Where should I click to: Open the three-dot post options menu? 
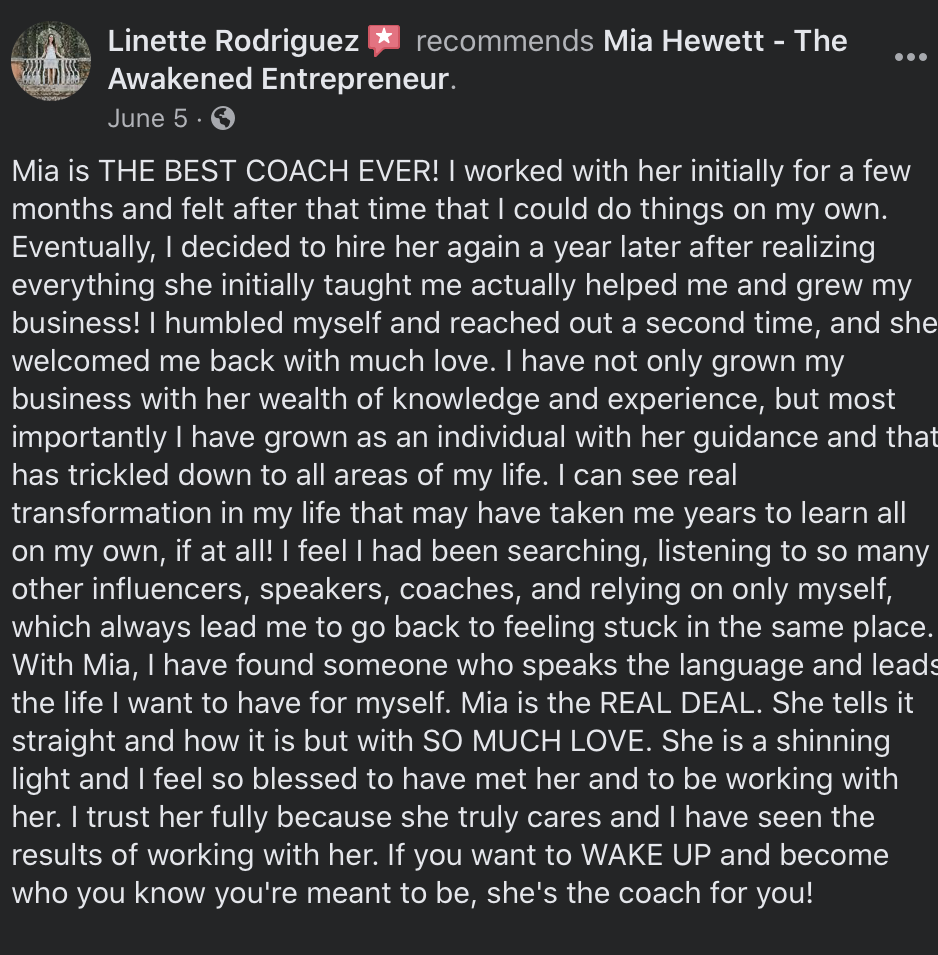[911, 57]
